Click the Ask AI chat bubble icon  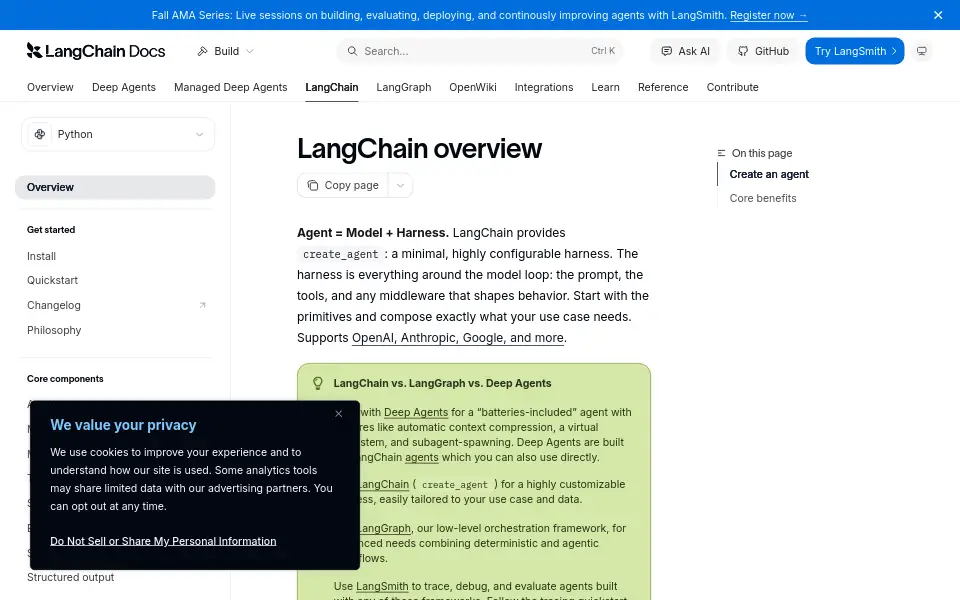(667, 51)
